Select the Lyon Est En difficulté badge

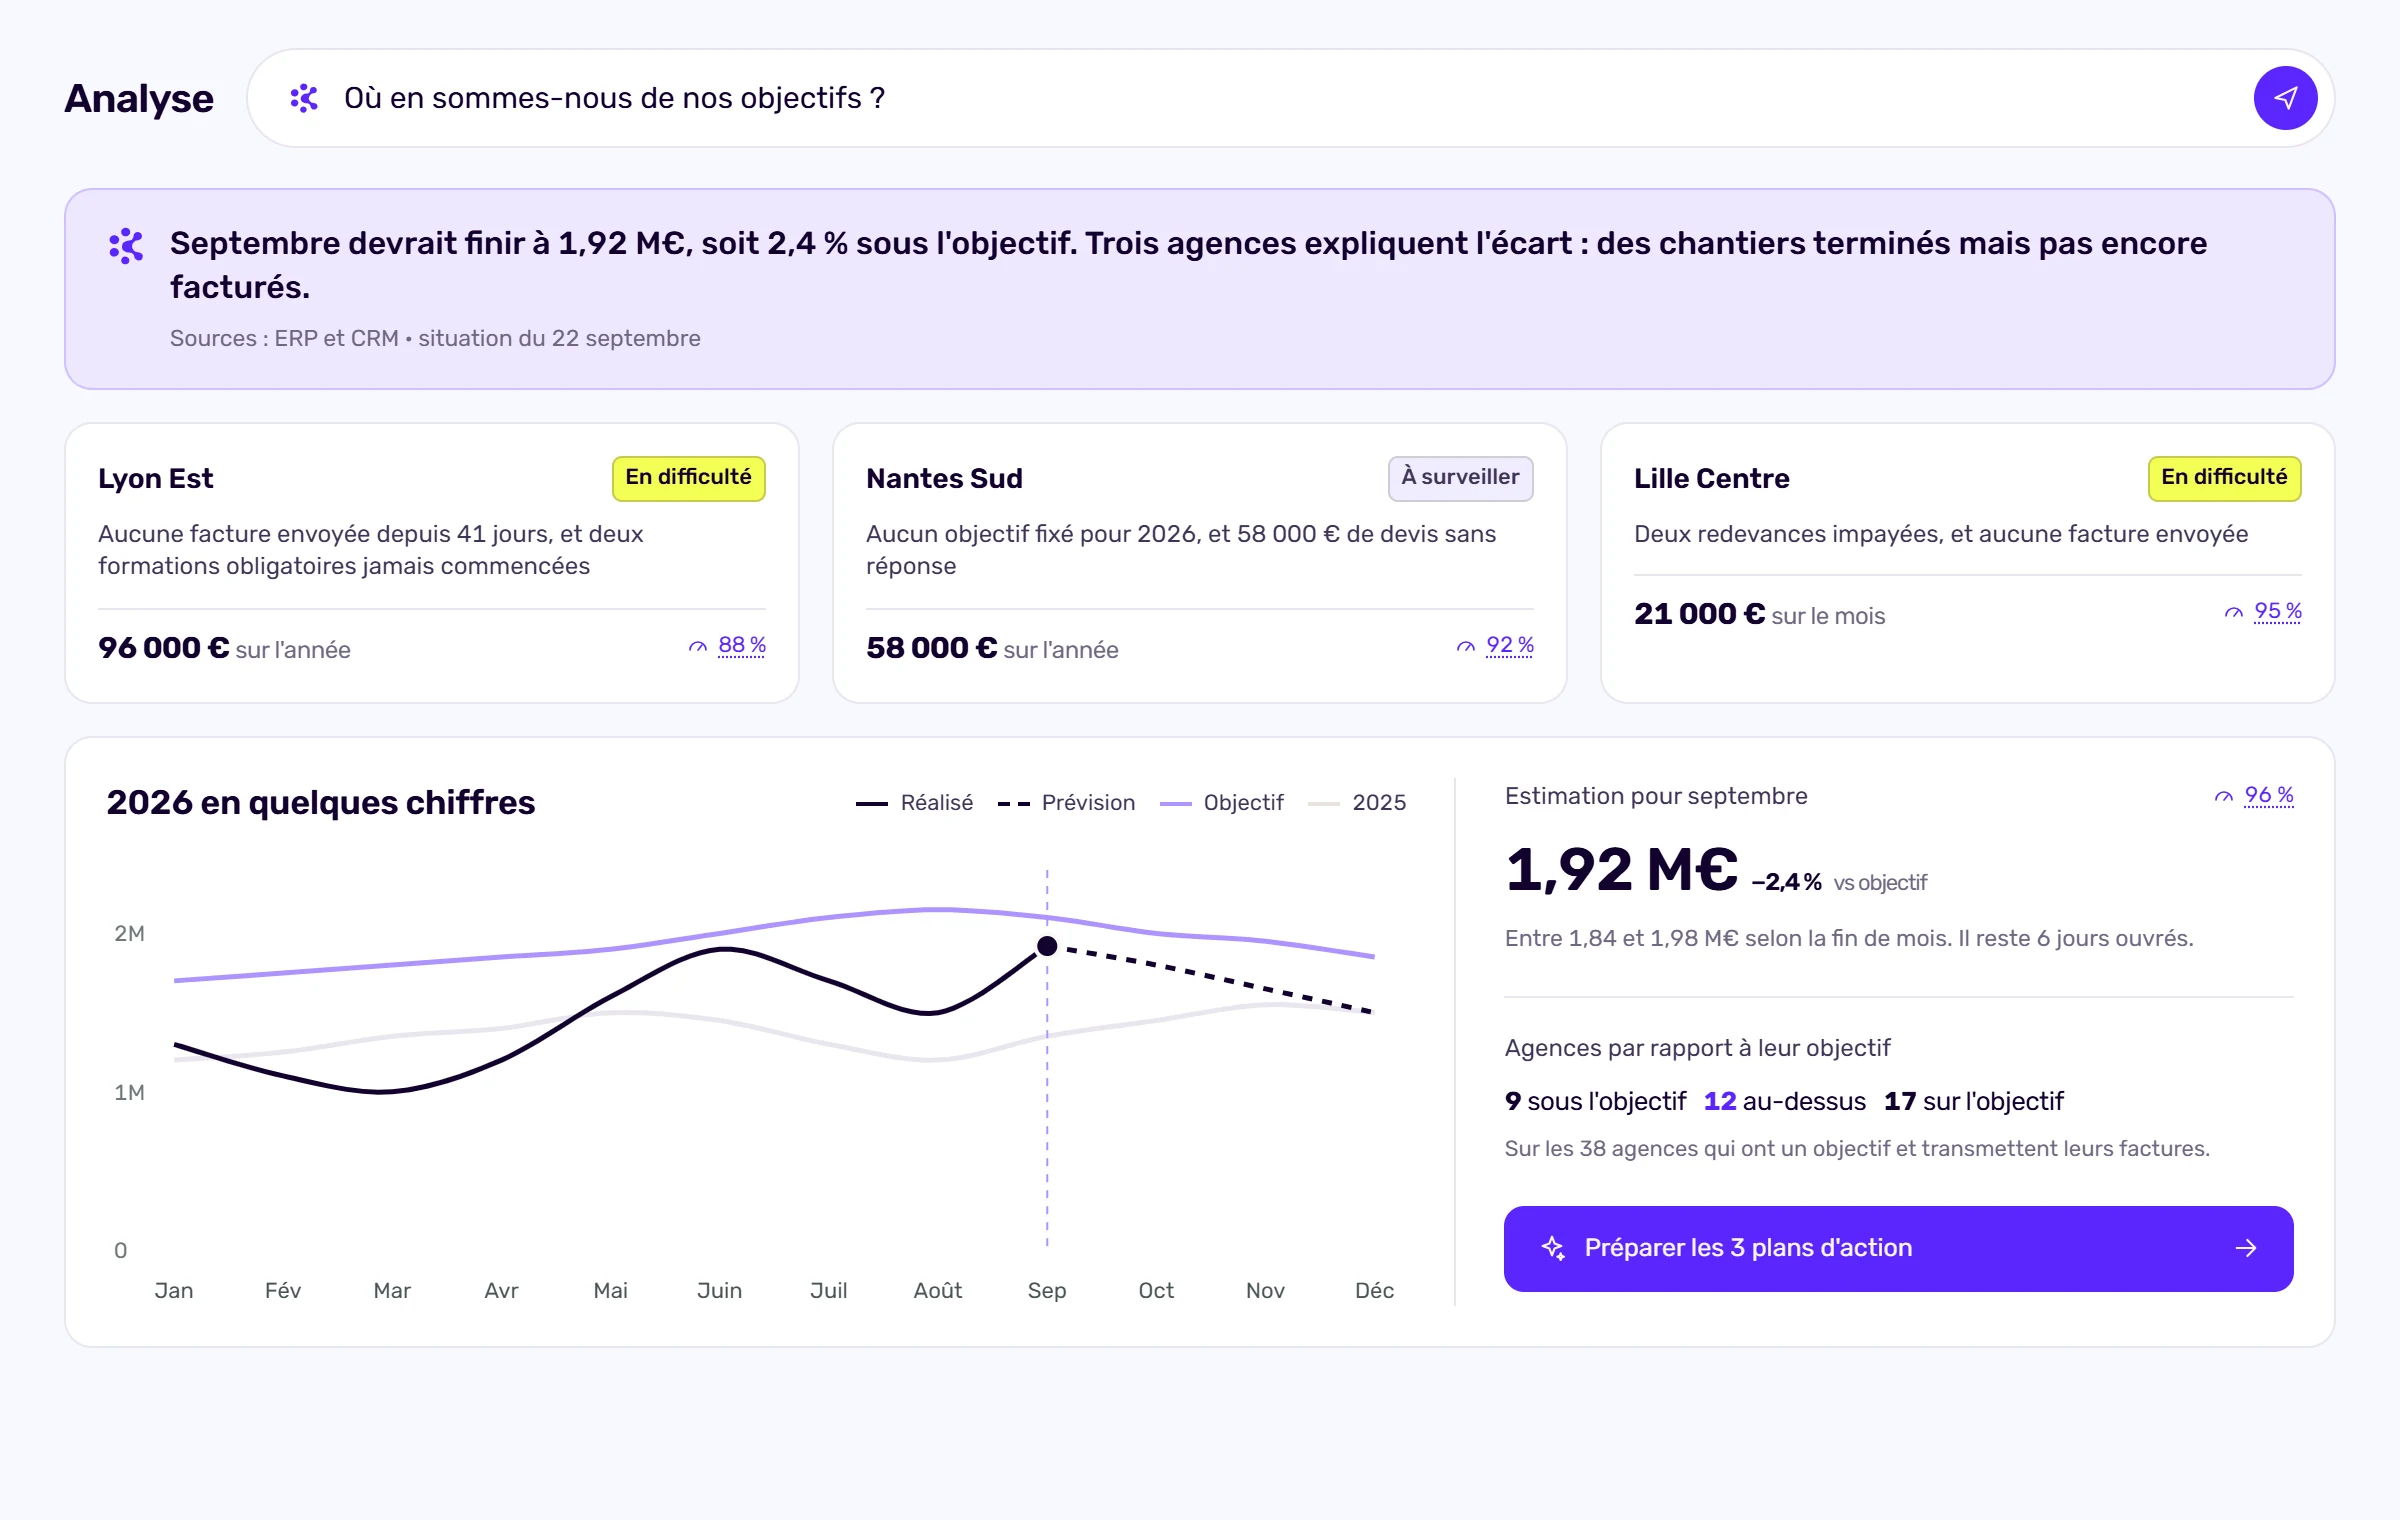point(688,478)
